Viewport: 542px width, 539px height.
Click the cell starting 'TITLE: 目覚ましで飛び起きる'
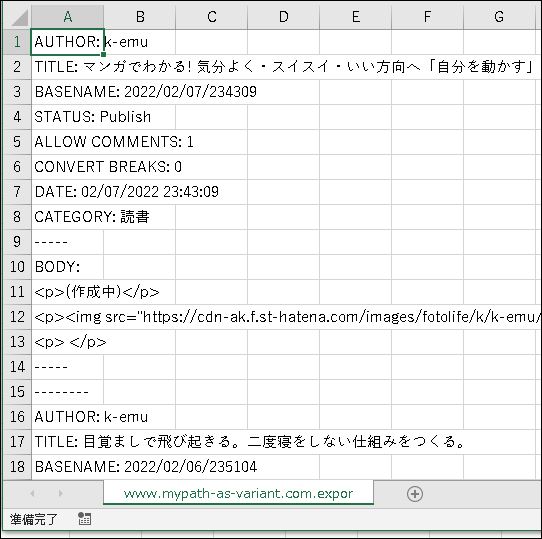point(67,442)
